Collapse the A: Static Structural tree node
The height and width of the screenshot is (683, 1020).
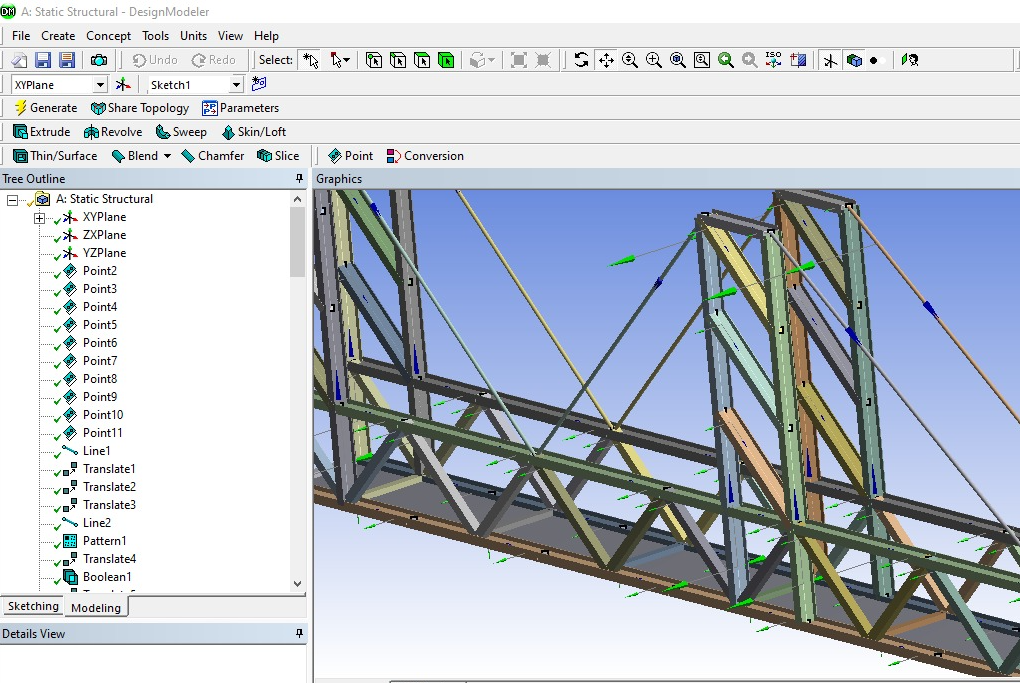coord(12,200)
